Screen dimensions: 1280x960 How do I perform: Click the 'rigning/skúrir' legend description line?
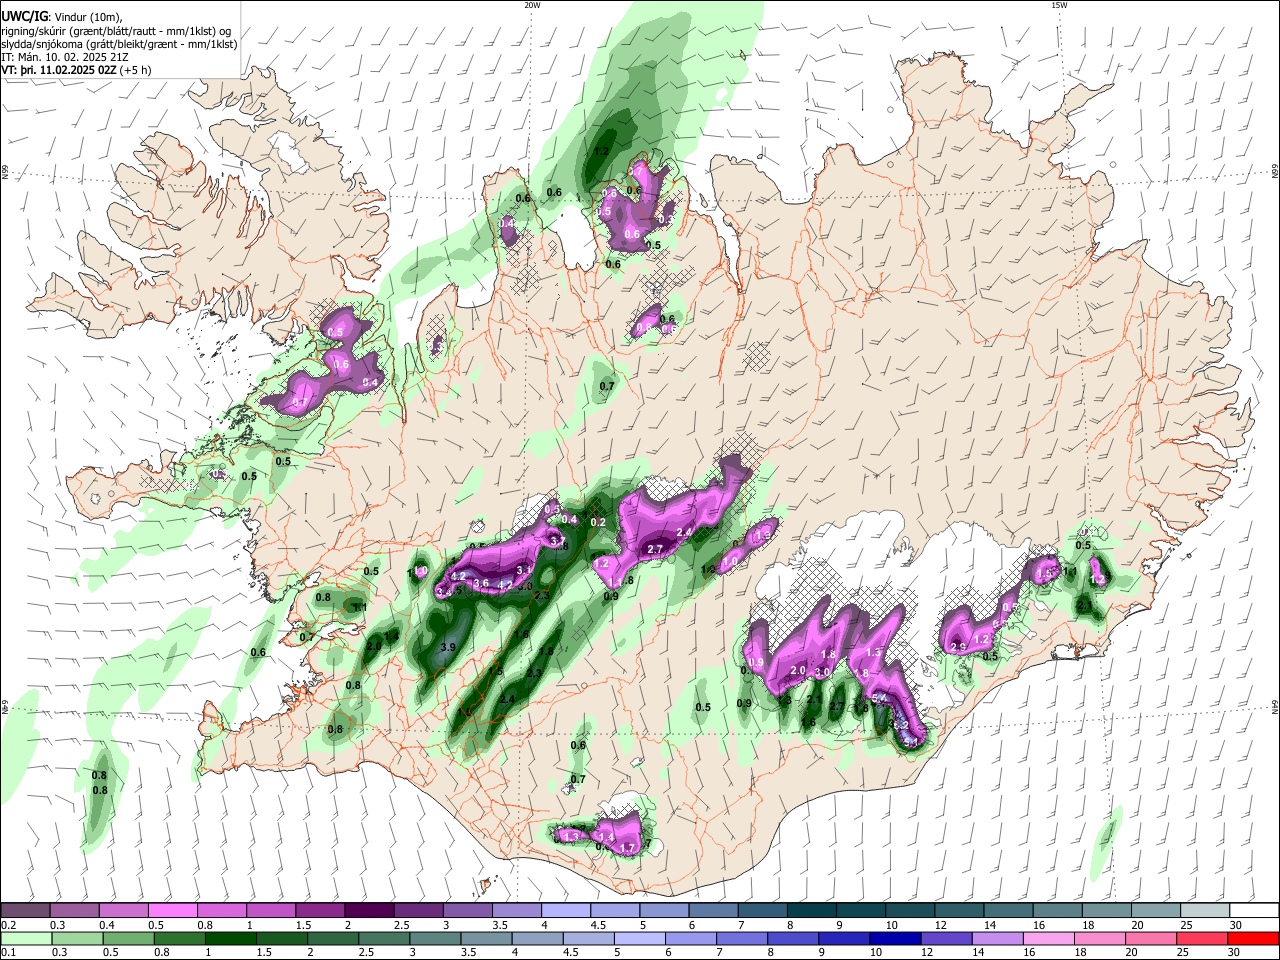pyautogui.click(x=119, y=31)
